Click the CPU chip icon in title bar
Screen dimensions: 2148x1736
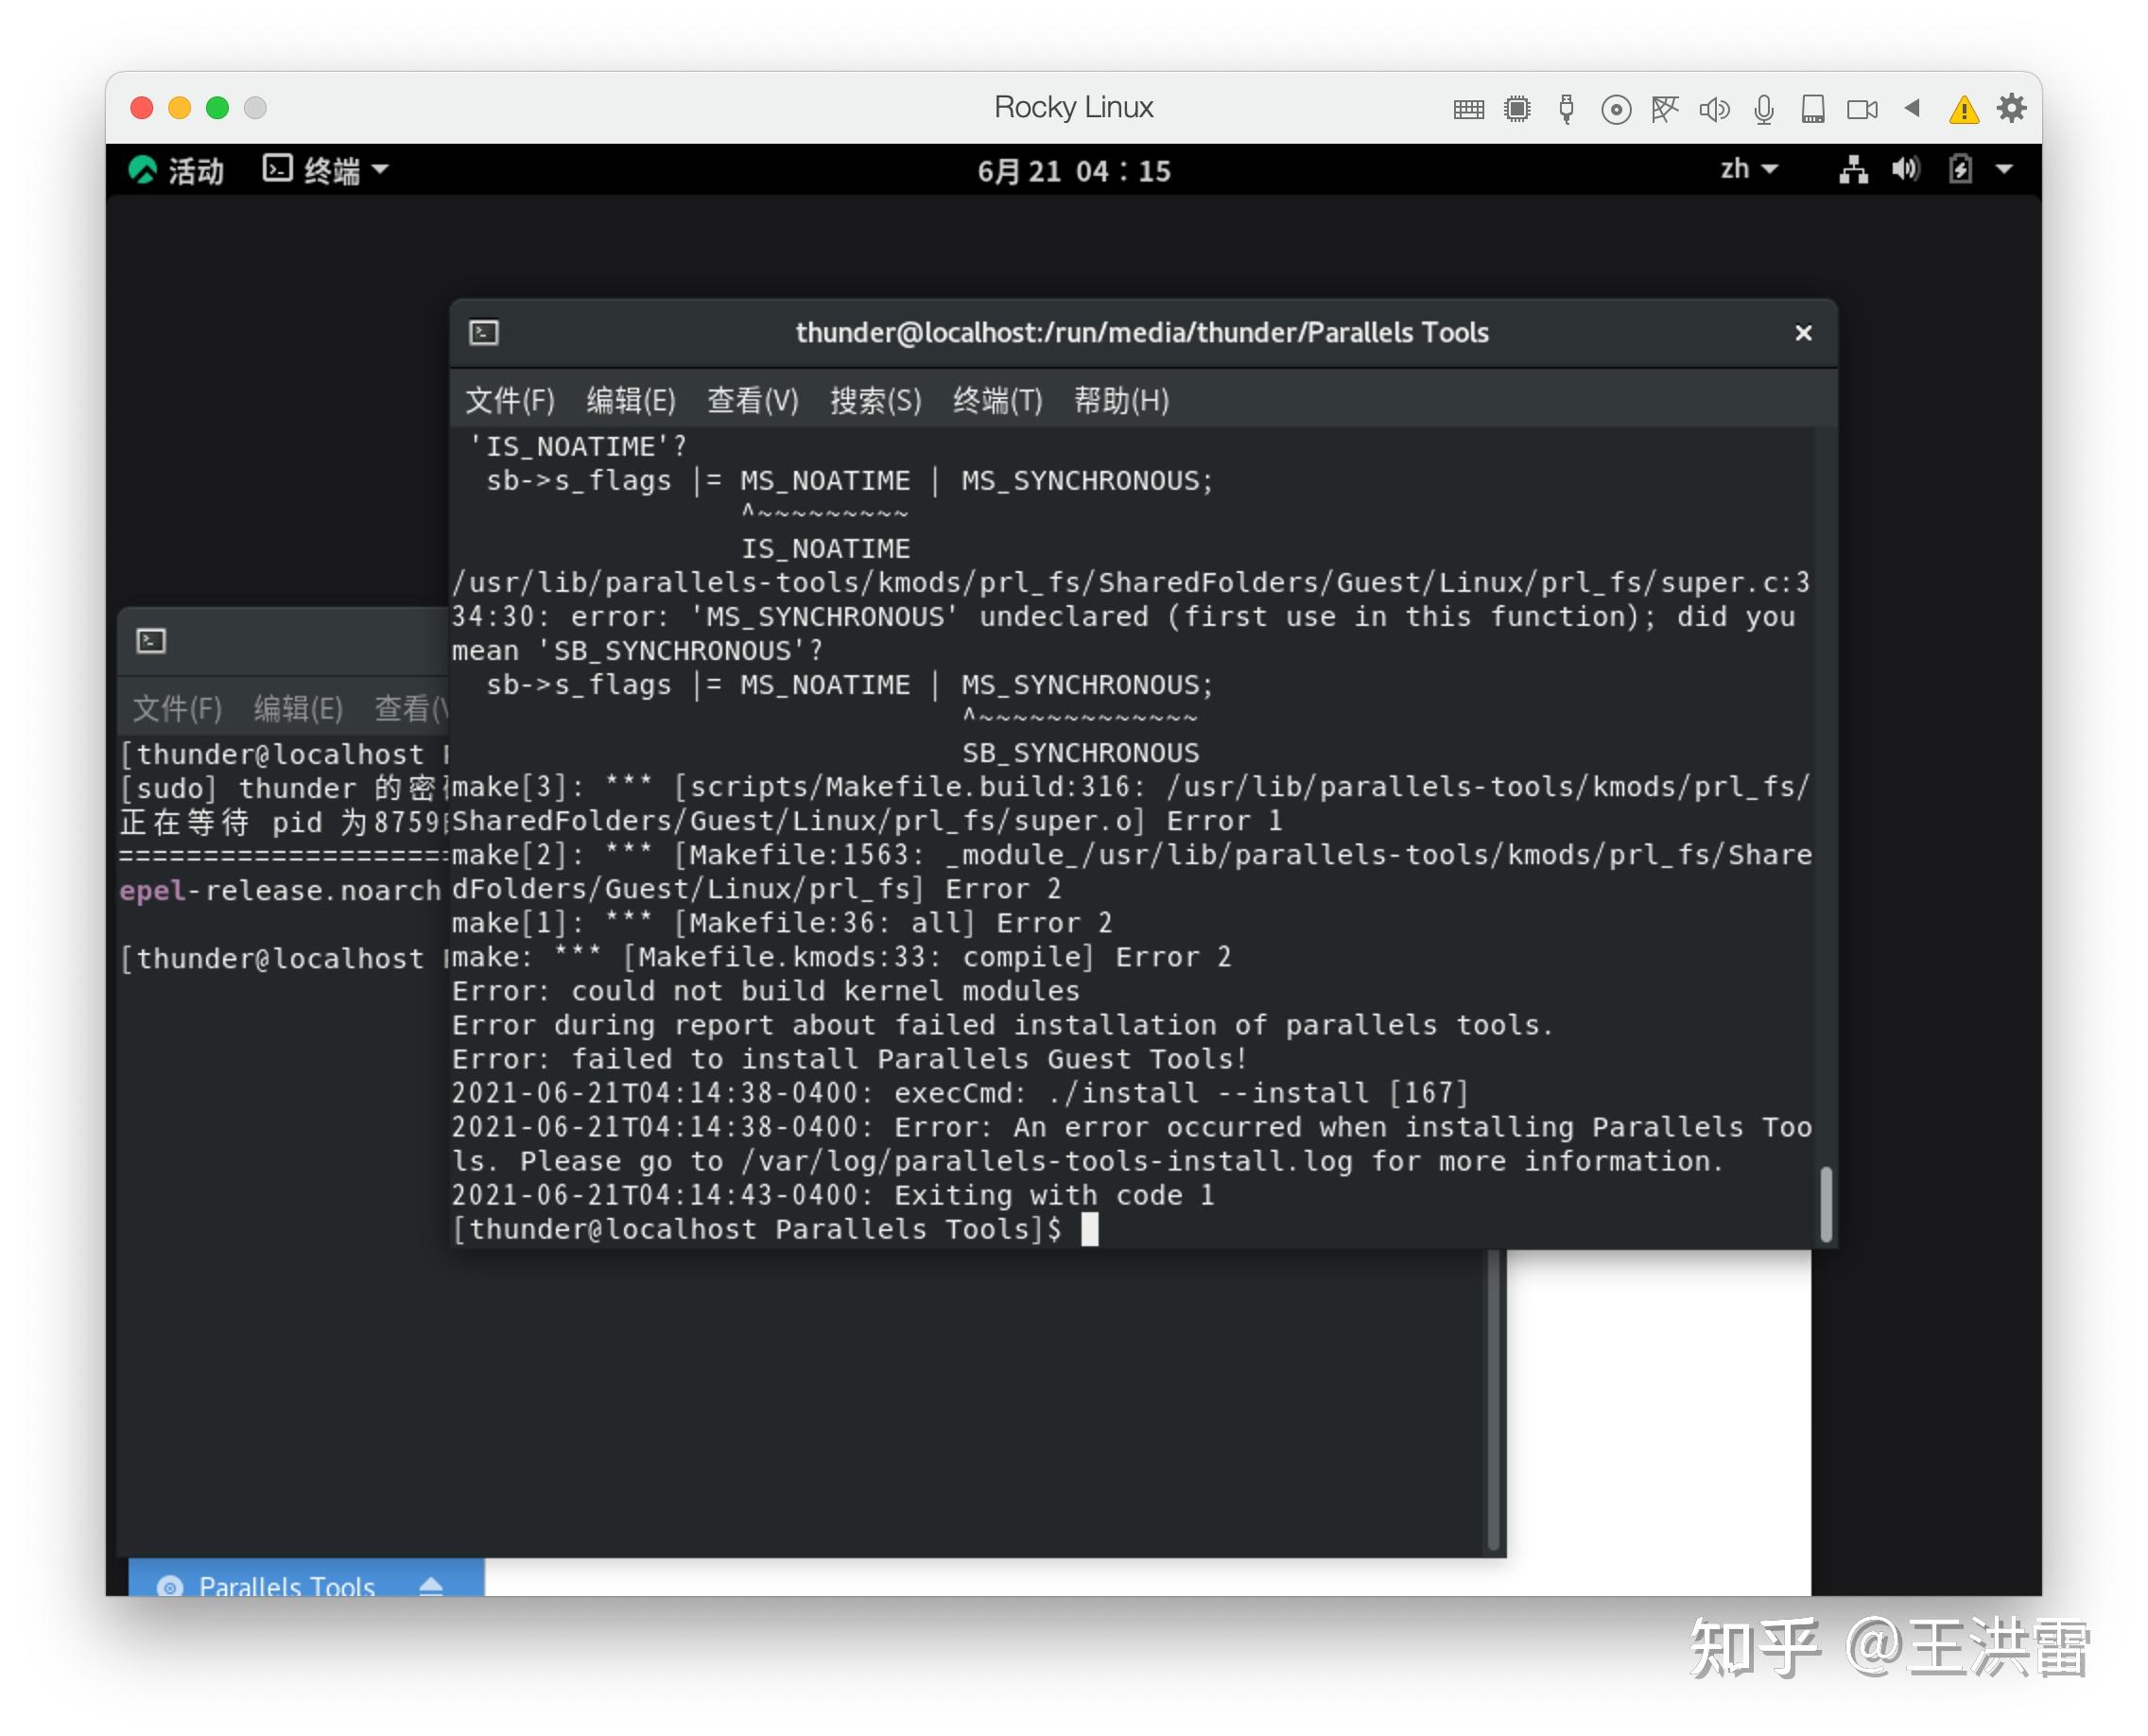1517,109
